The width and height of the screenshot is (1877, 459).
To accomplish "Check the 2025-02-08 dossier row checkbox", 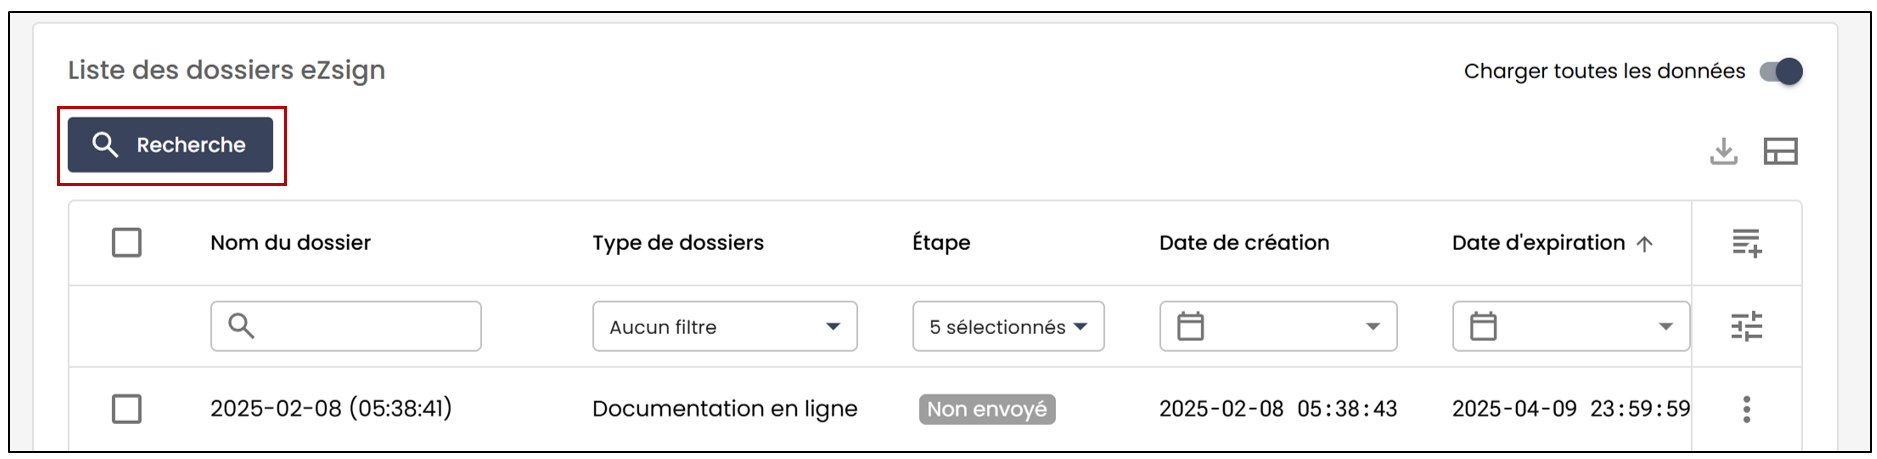I will (x=127, y=409).
